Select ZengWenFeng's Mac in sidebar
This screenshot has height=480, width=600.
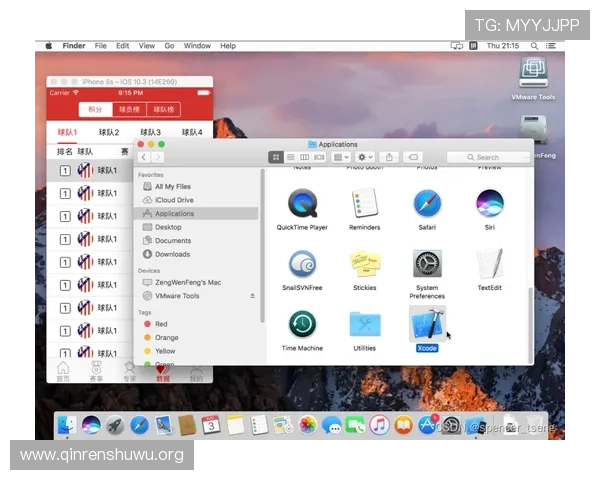tap(196, 282)
